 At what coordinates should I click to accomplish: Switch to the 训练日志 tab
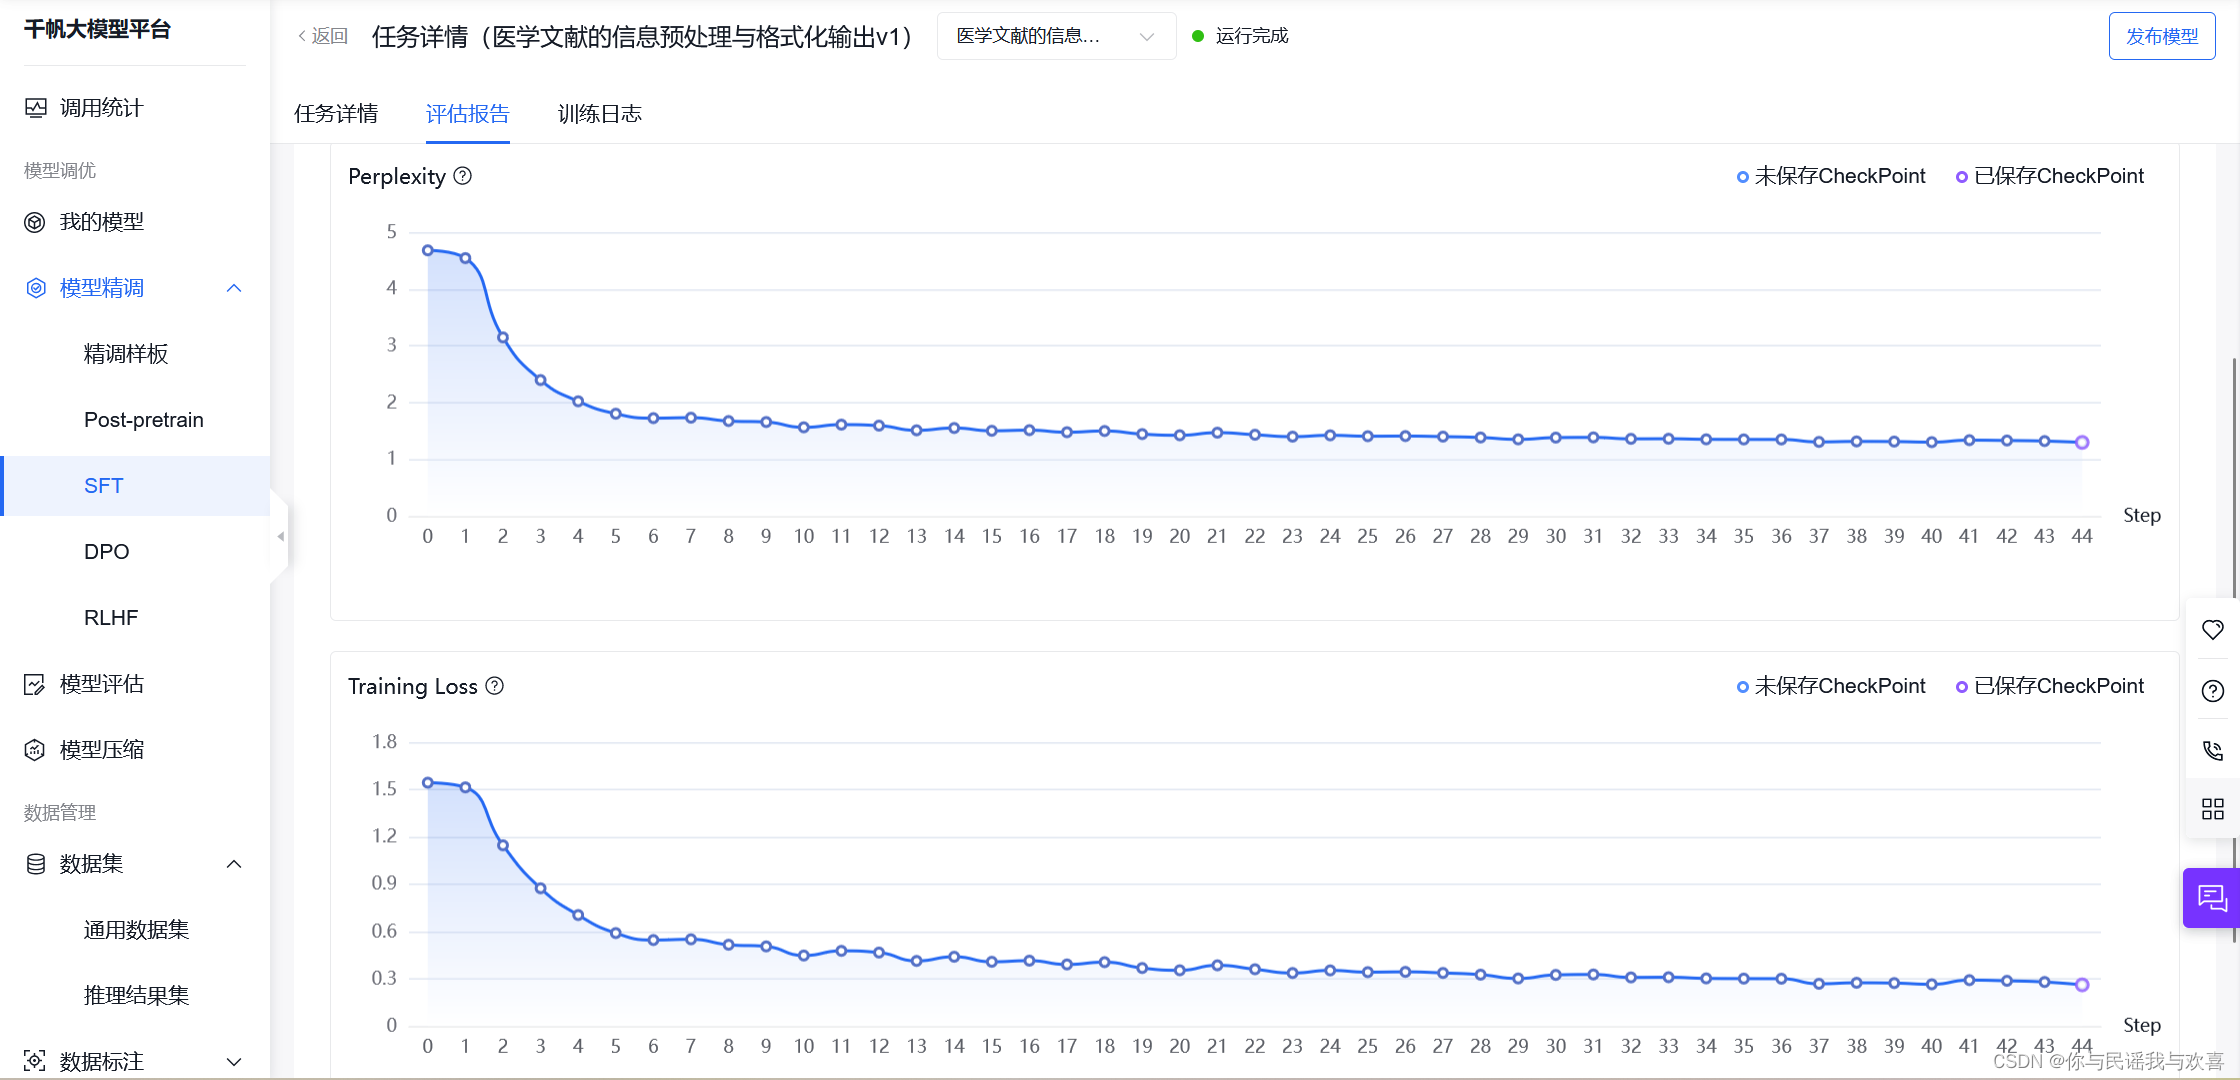coord(599,114)
